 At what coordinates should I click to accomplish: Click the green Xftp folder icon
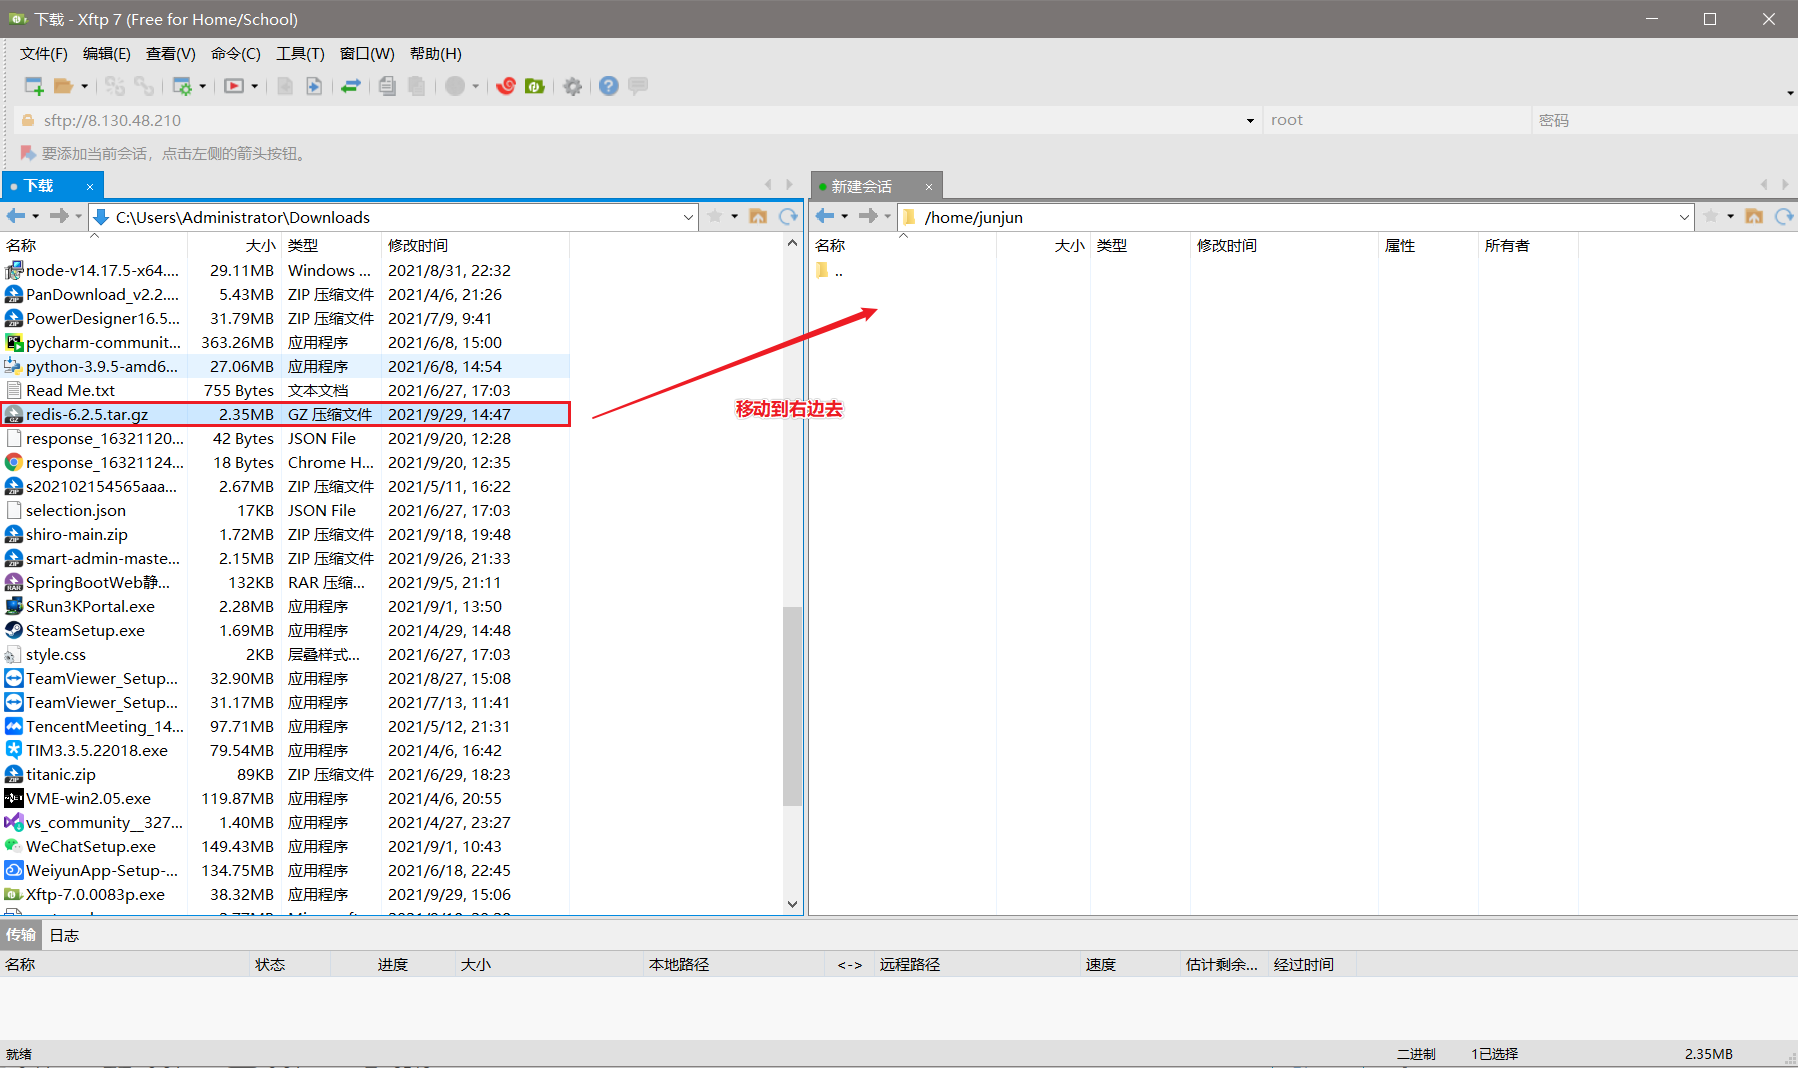pyautogui.click(x=535, y=86)
